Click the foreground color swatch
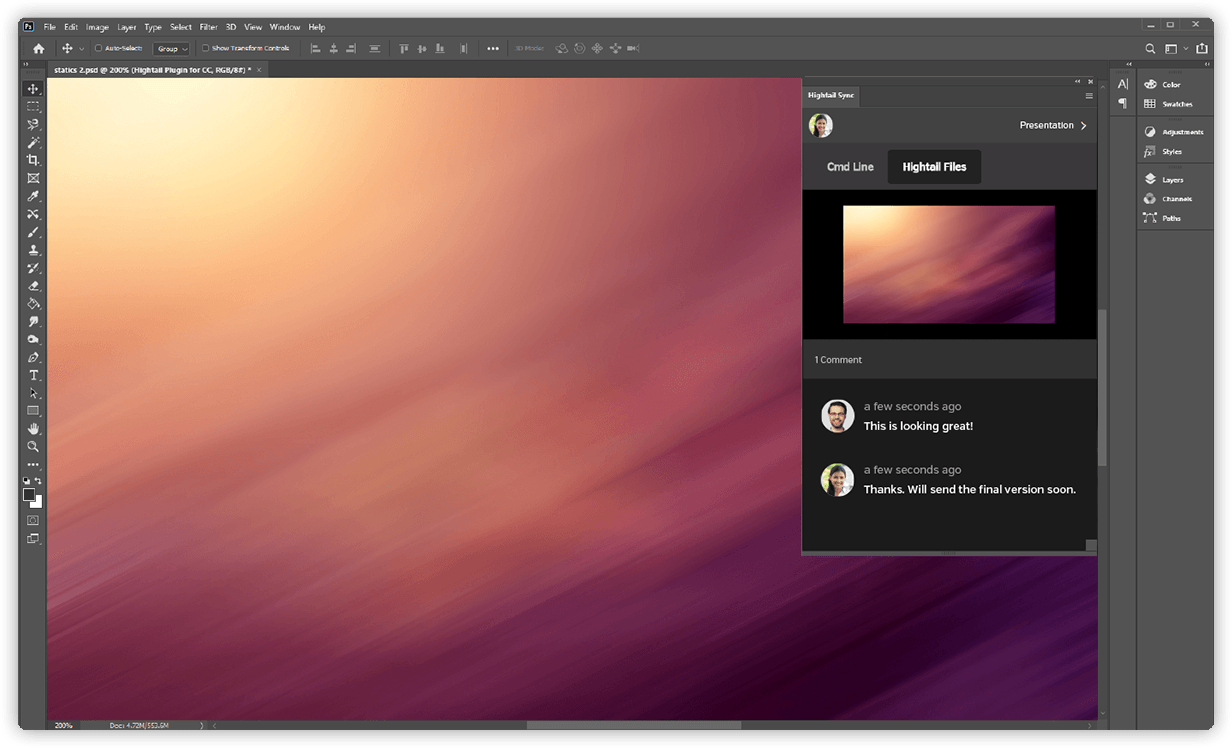 pyautogui.click(x=30, y=494)
